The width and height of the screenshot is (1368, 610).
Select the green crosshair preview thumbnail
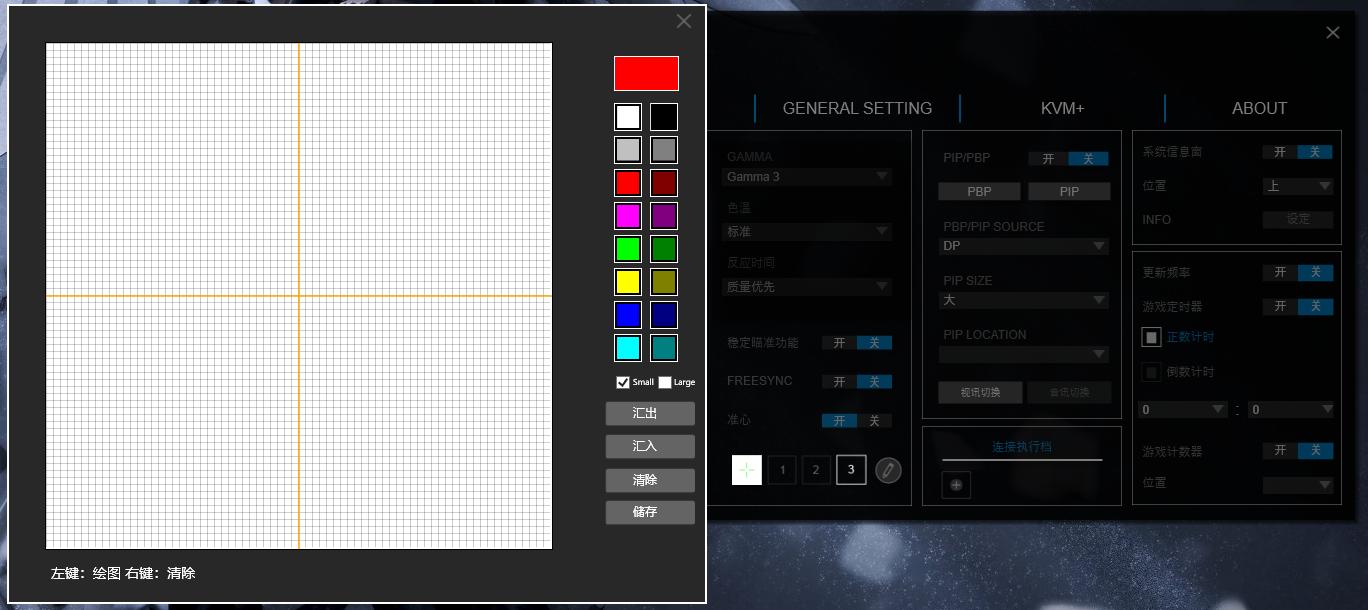pos(747,470)
